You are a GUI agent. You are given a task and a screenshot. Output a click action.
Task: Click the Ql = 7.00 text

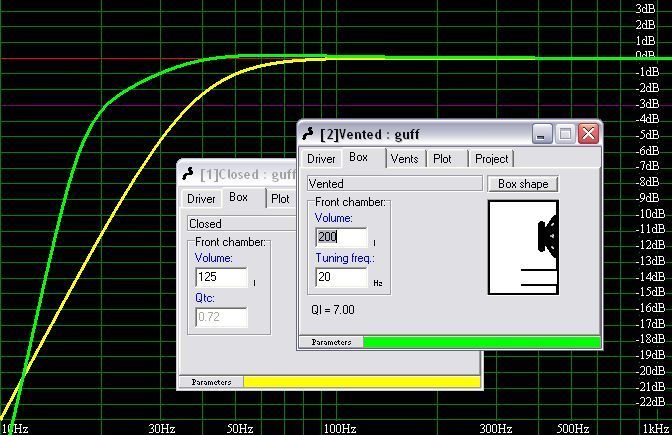tap(333, 310)
